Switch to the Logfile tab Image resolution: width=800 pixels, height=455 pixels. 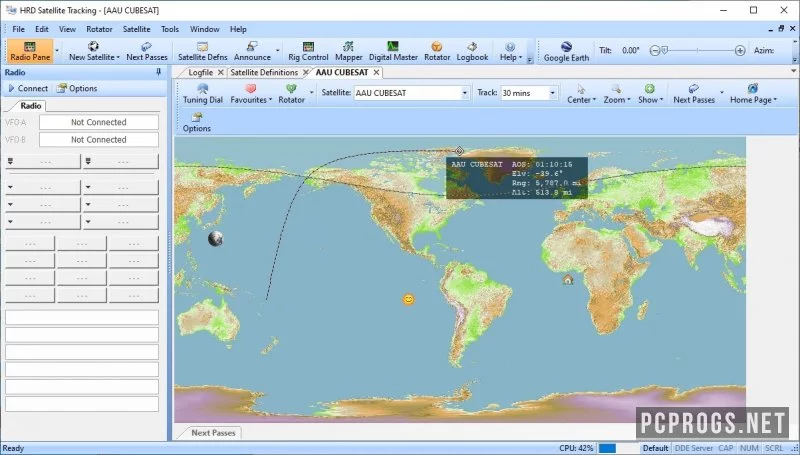tap(201, 72)
